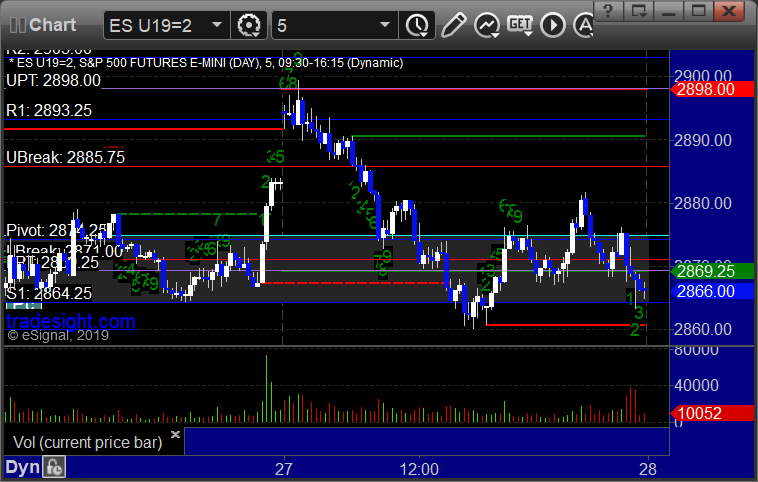Grab the Chart title grip handle
758x482 pixels.
pyautogui.click(x=18, y=25)
